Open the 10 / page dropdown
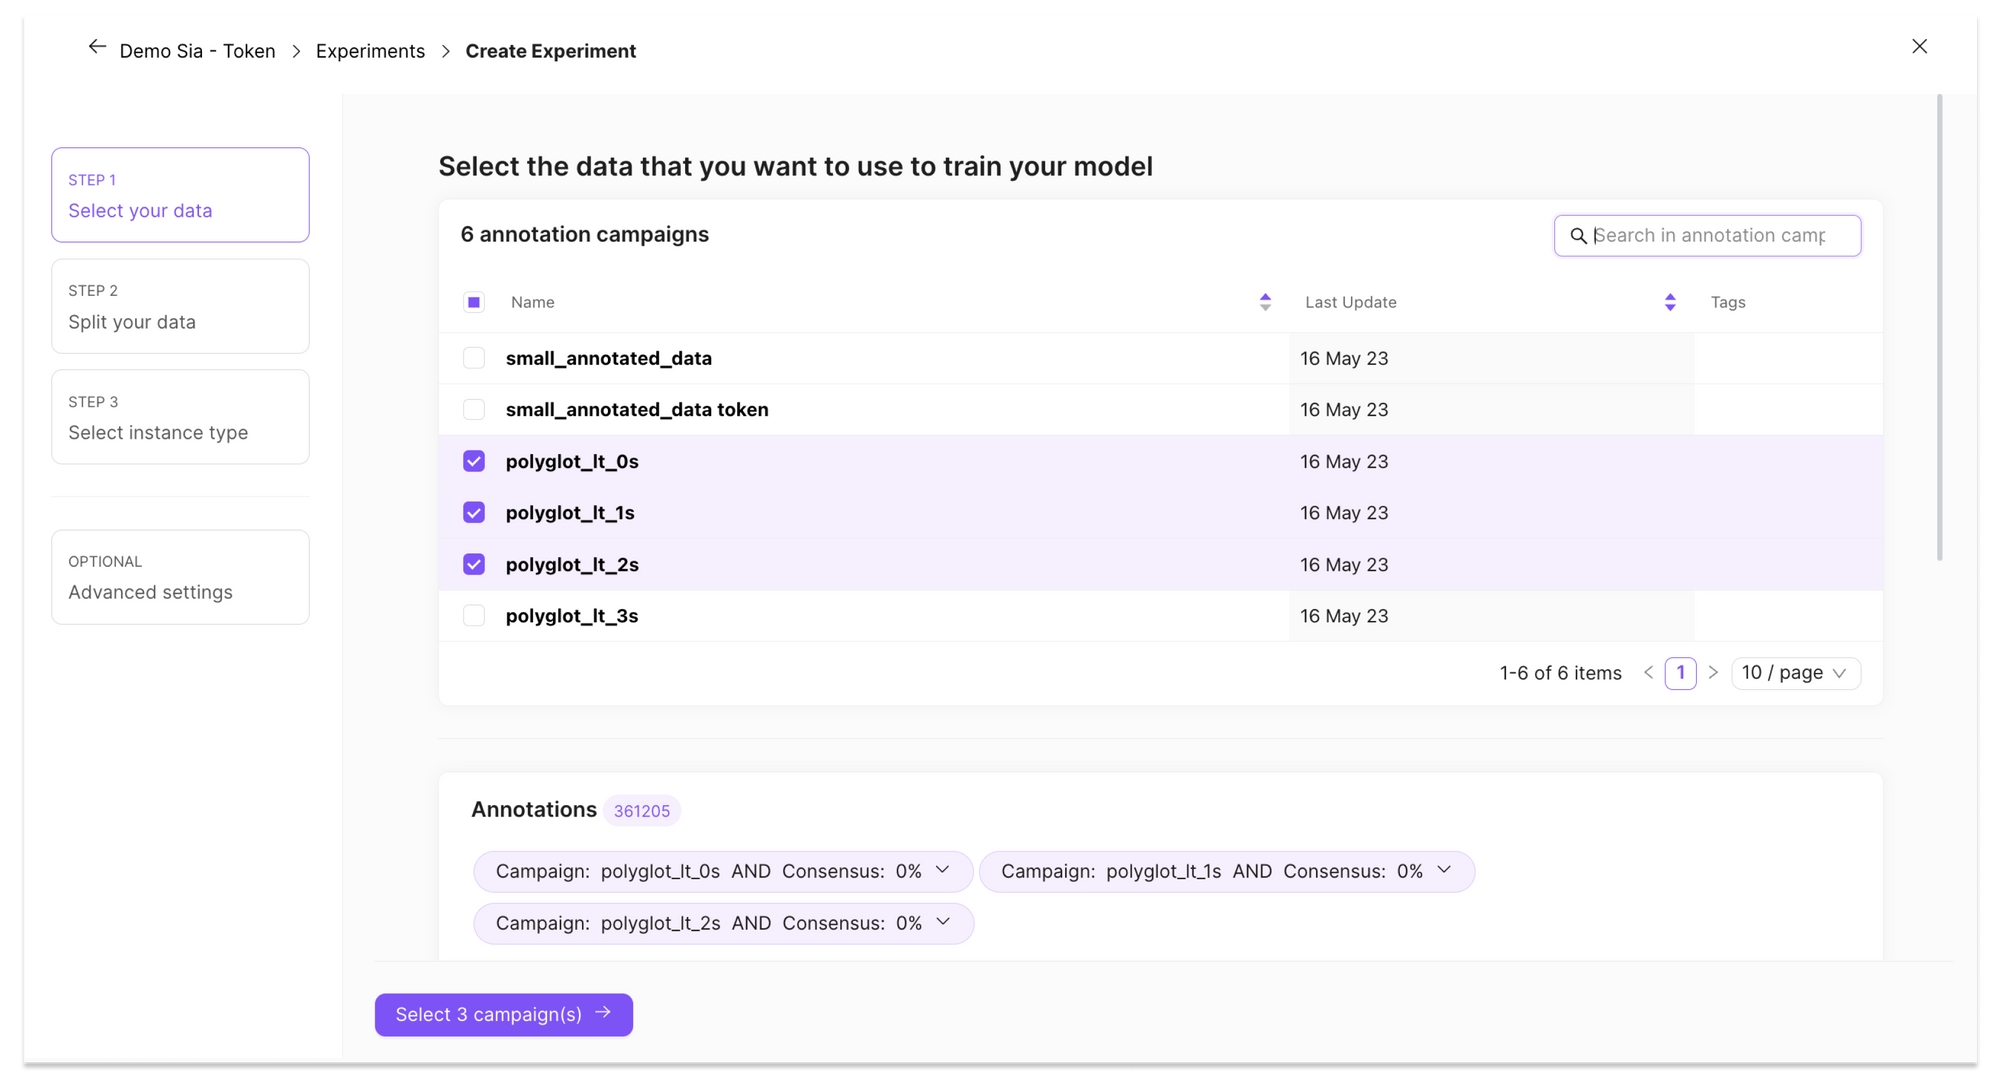The width and height of the screenshot is (2000, 1075). (1795, 673)
